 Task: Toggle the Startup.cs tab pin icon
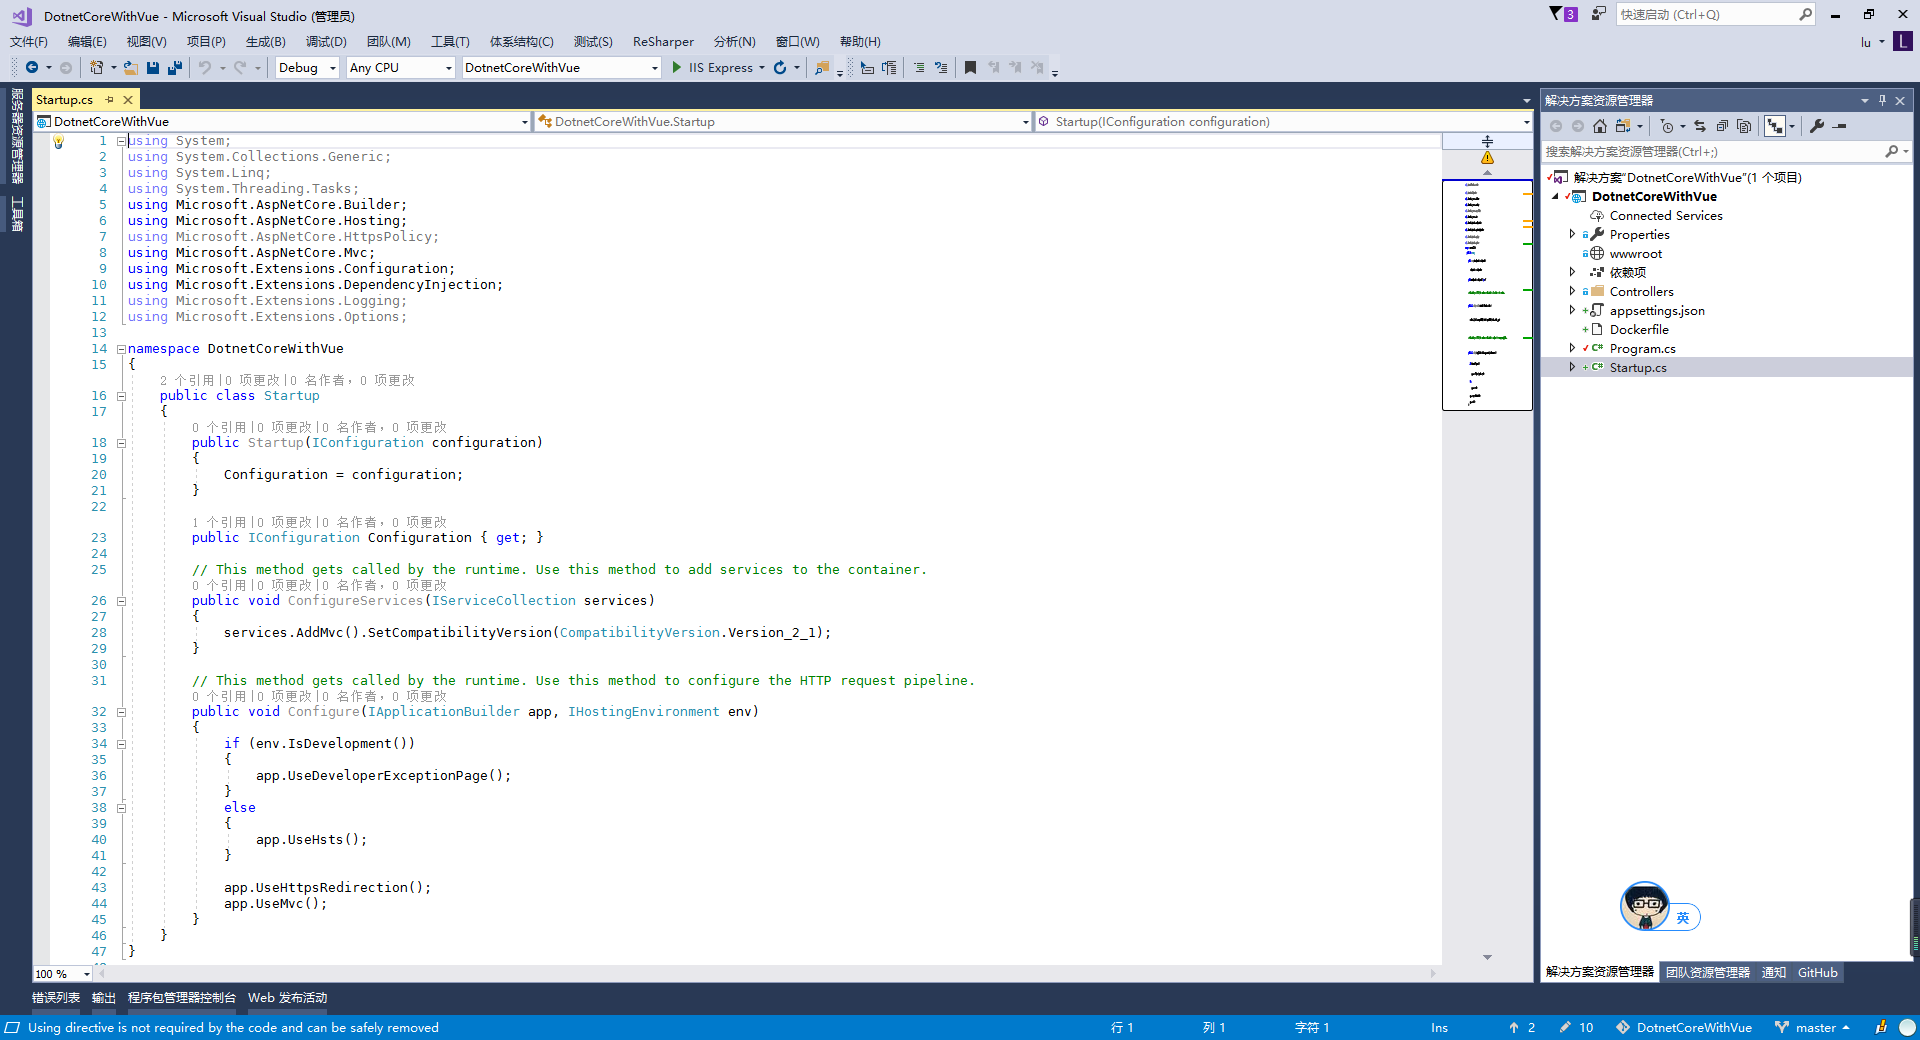point(109,100)
